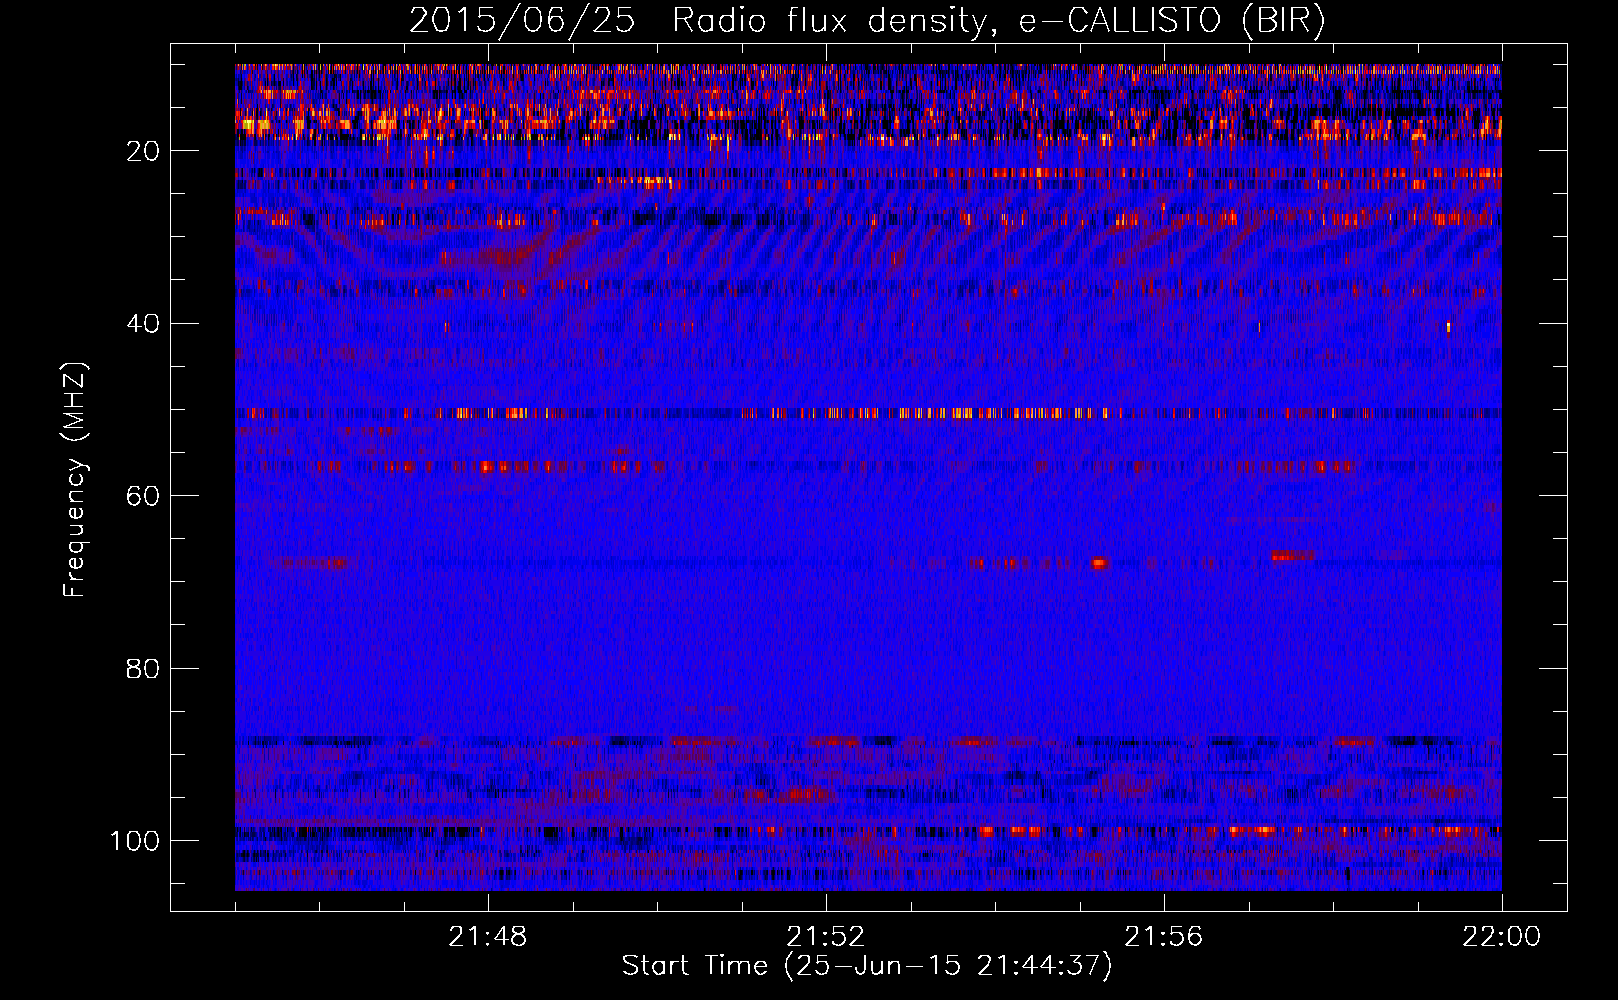Click the 80 frequency tick label

pyautogui.click(x=144, y=668)
